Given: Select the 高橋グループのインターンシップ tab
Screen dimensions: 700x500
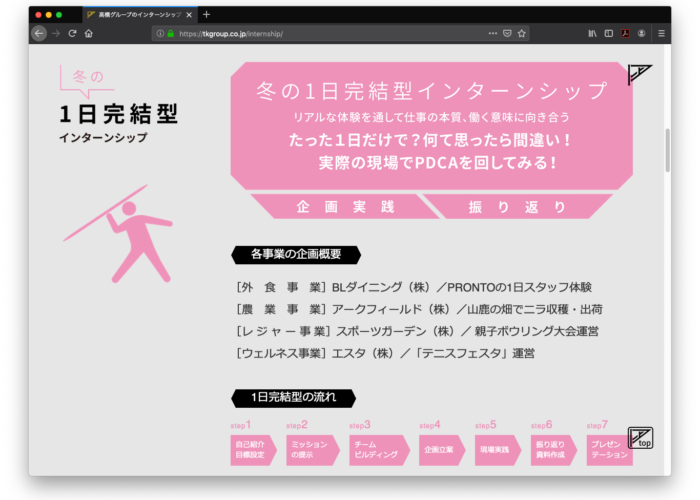Looking at the screenshot, I should click(x=135, y=15).
